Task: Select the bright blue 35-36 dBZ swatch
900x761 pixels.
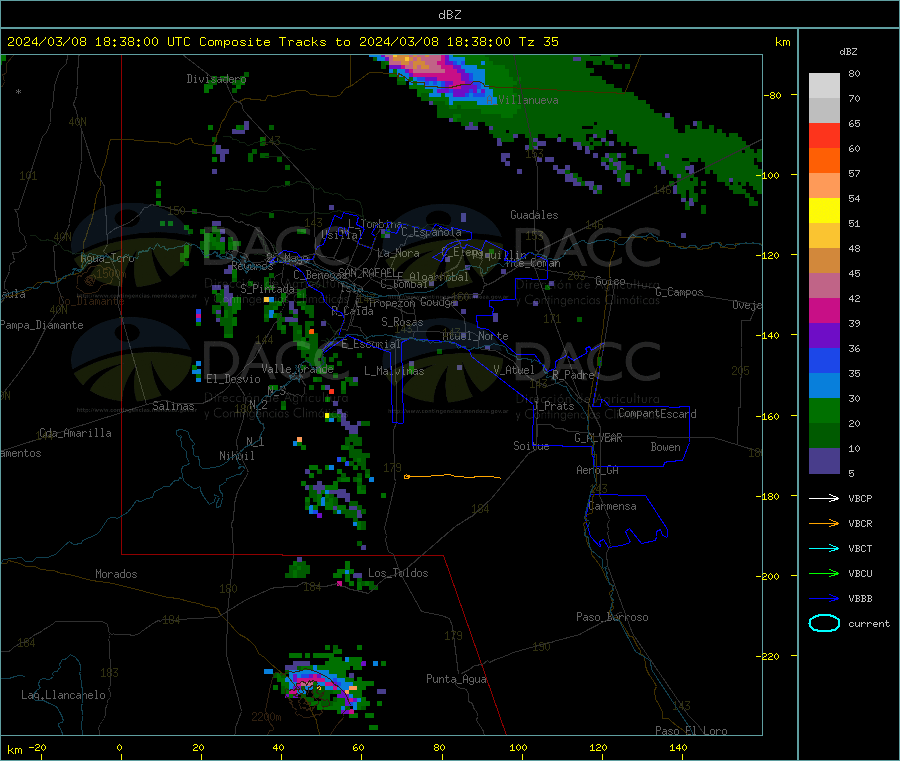Action: coord(824,360)
